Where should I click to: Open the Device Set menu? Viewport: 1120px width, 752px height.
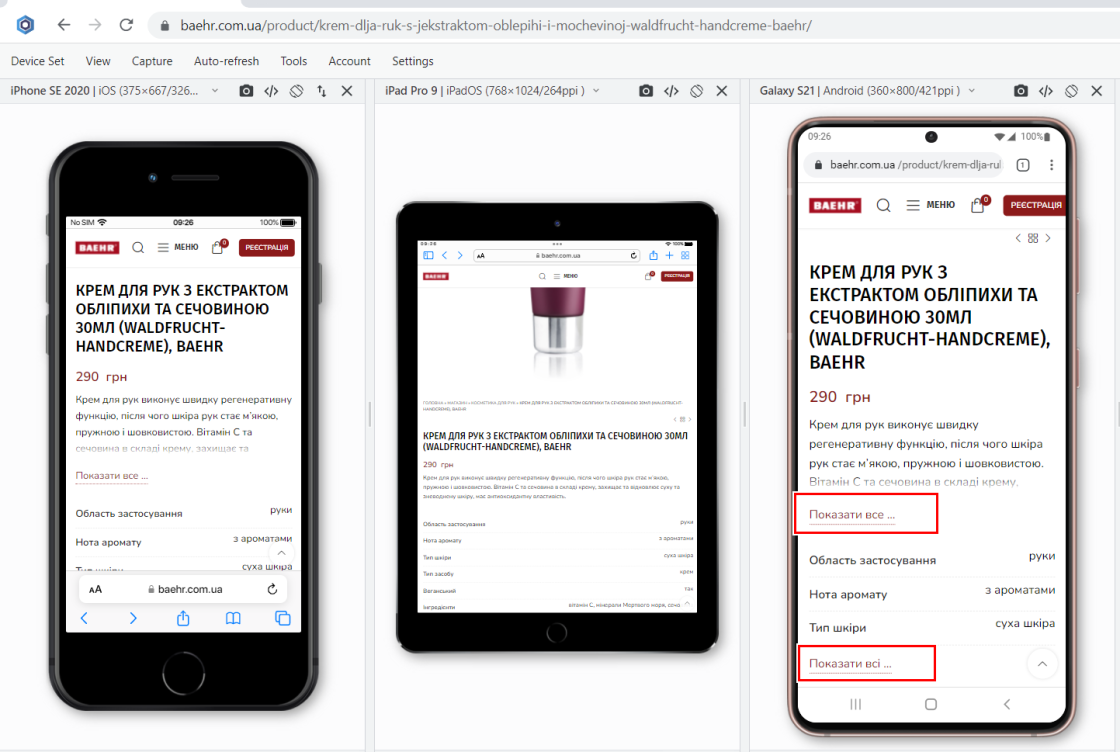tap(37, 61)
